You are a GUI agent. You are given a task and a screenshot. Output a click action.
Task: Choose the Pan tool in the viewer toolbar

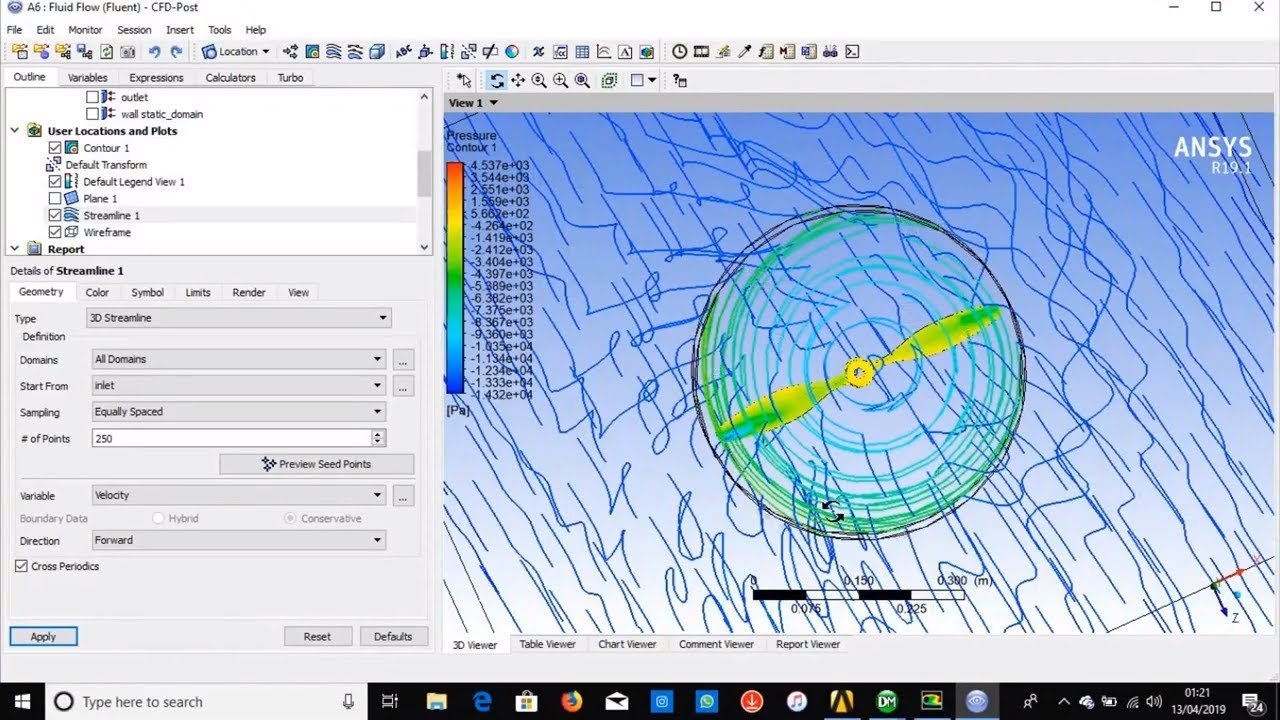click(518, 81)
